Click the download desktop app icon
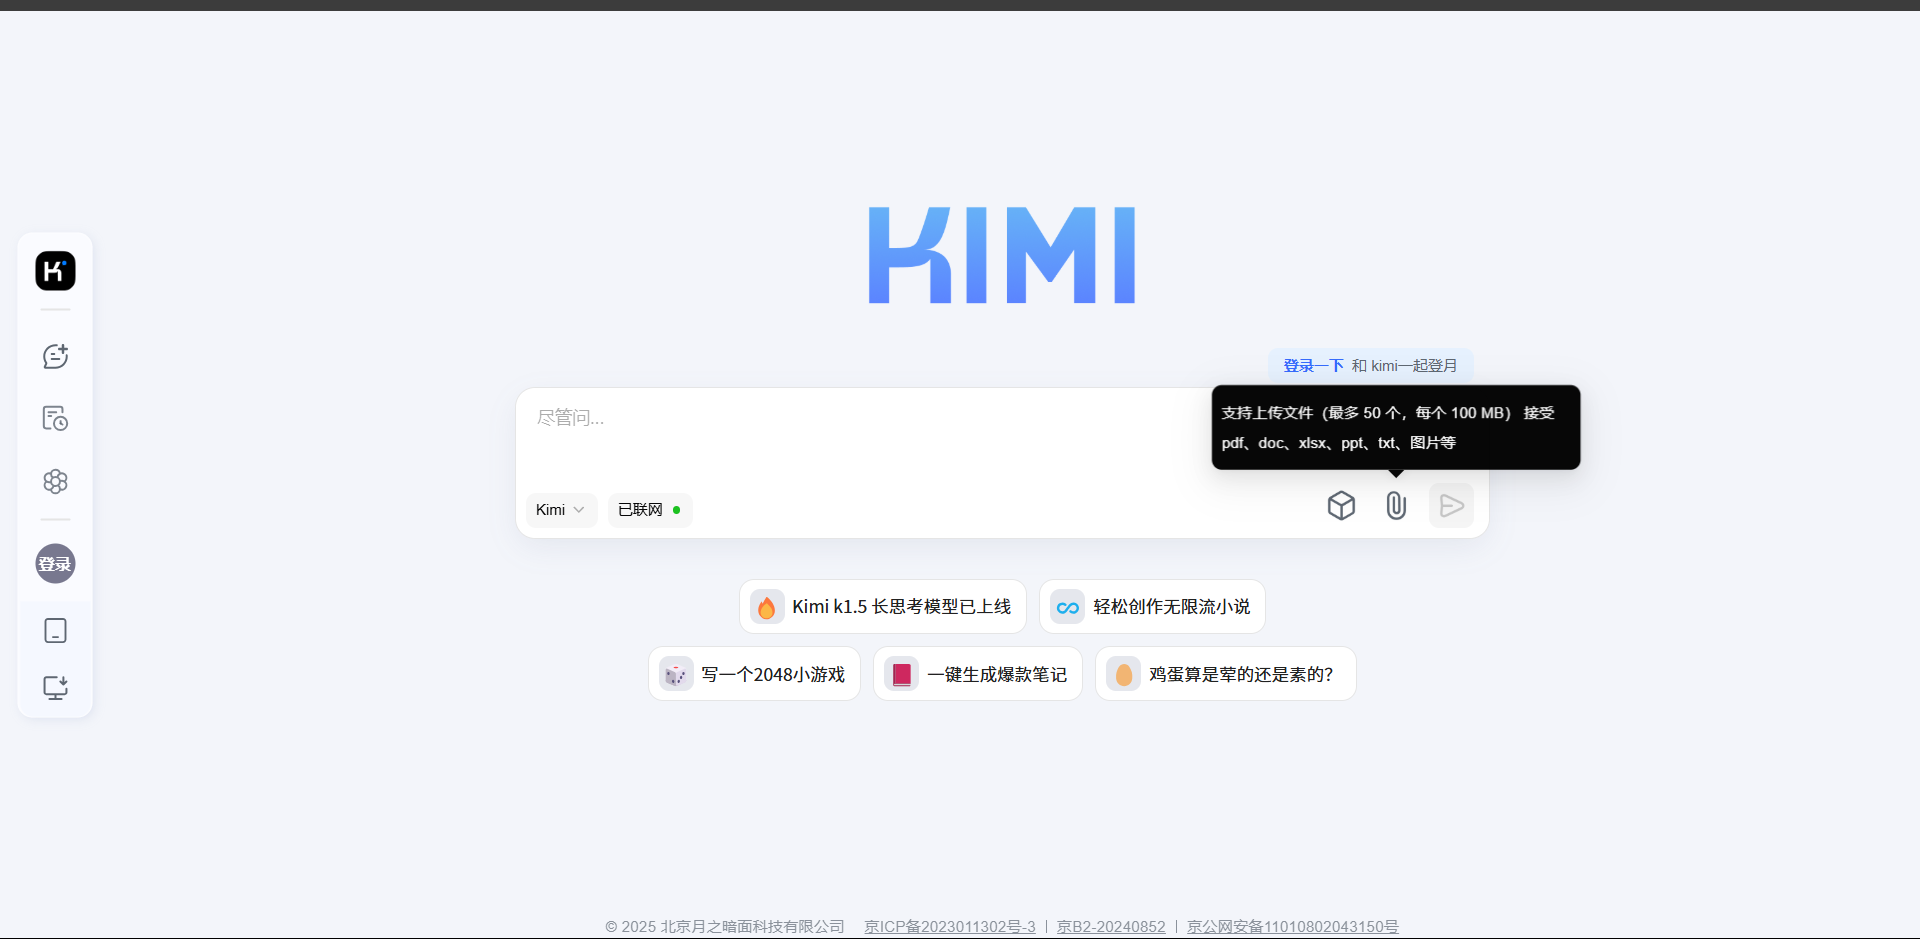The width and height of the screenshot is (1920, 939). click(x=55, y=688)
